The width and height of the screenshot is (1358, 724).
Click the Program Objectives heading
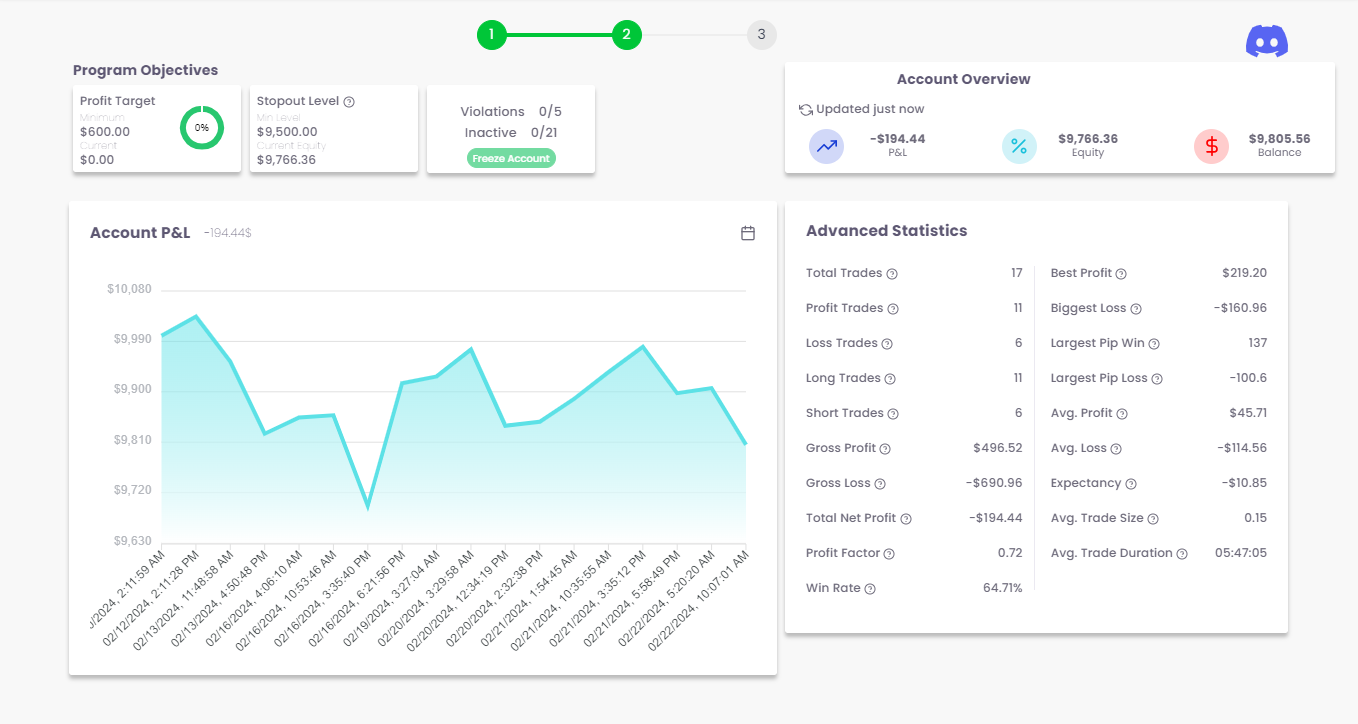coord(146,70)
